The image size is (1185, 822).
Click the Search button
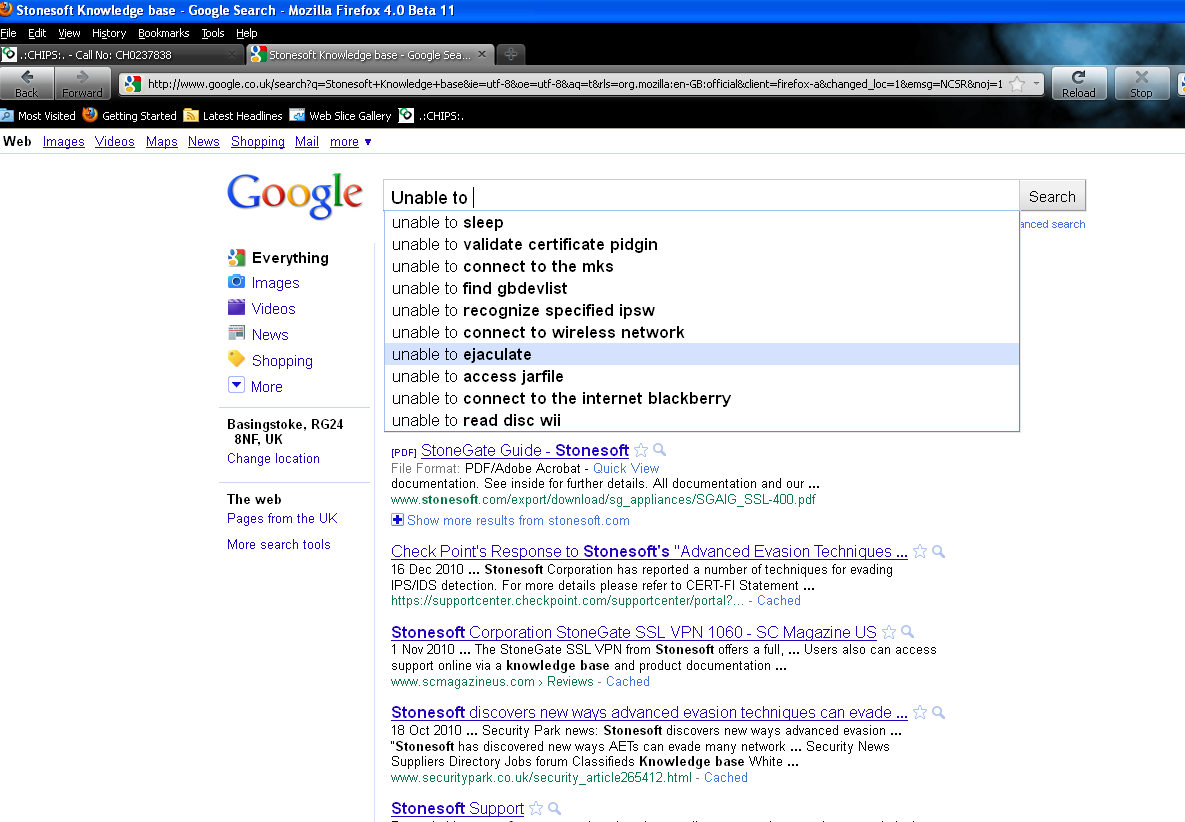coord(1052,196)
